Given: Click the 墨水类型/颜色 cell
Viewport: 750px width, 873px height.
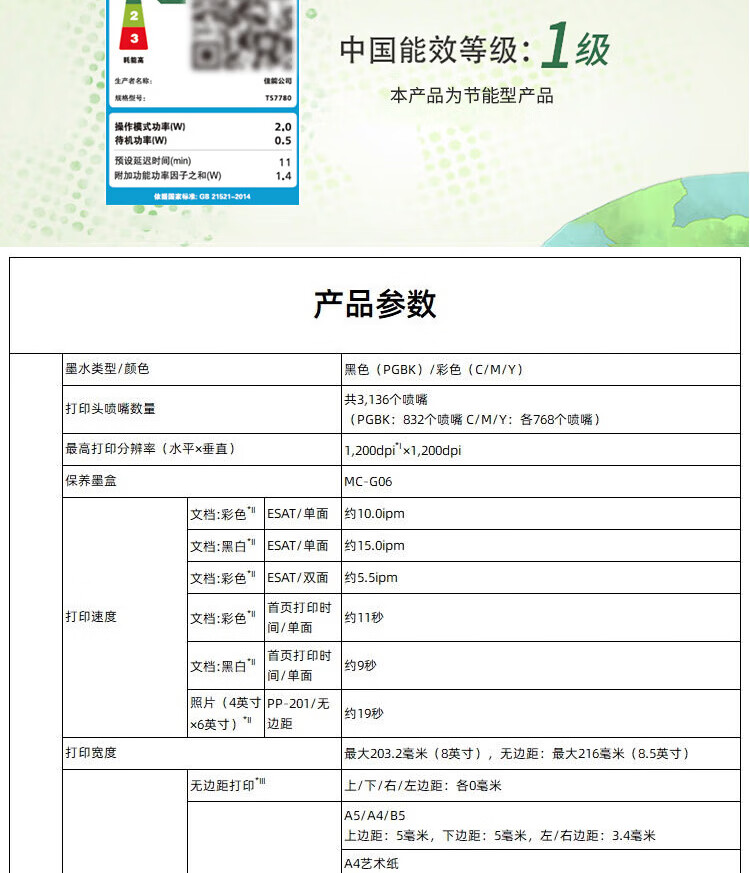Looking at the screenshot, I should tap(202, 369).
